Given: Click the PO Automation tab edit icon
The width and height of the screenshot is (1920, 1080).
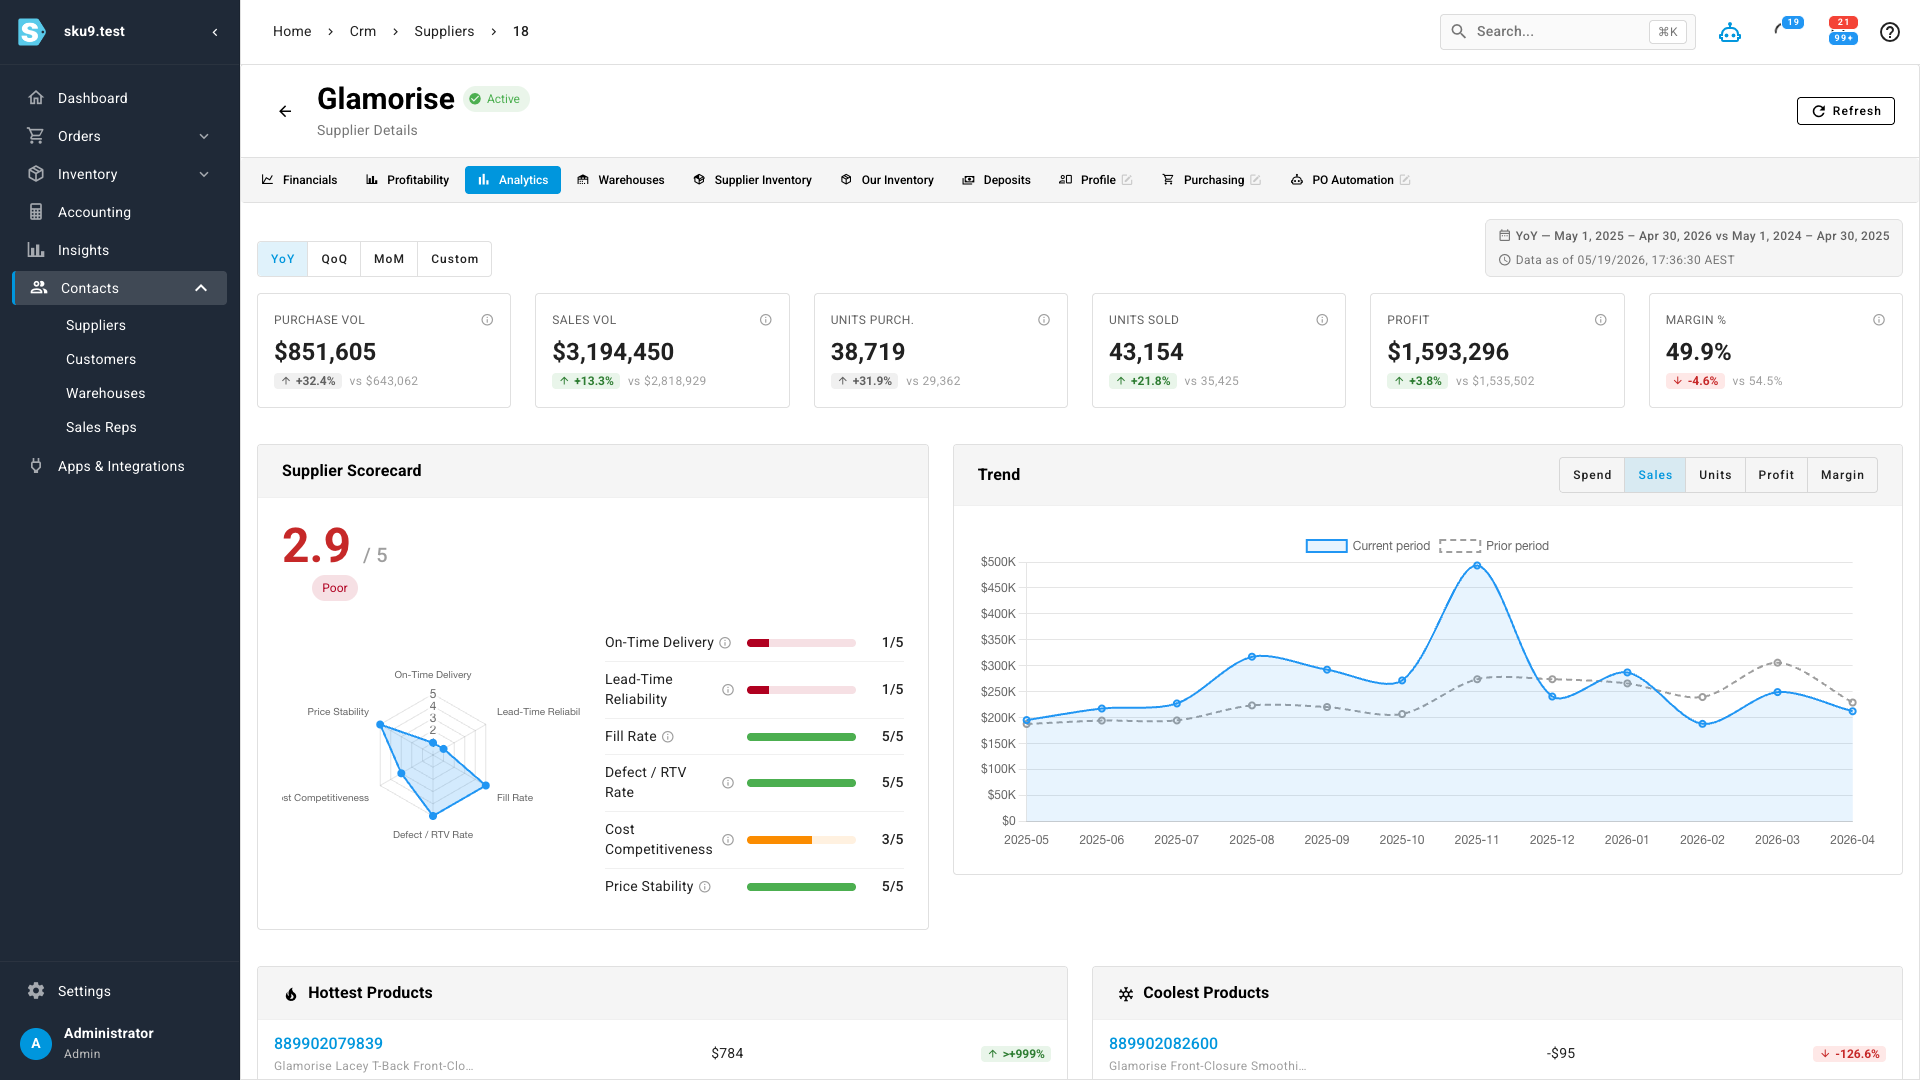Looking at the screenshot, I should pos(1405,180).
